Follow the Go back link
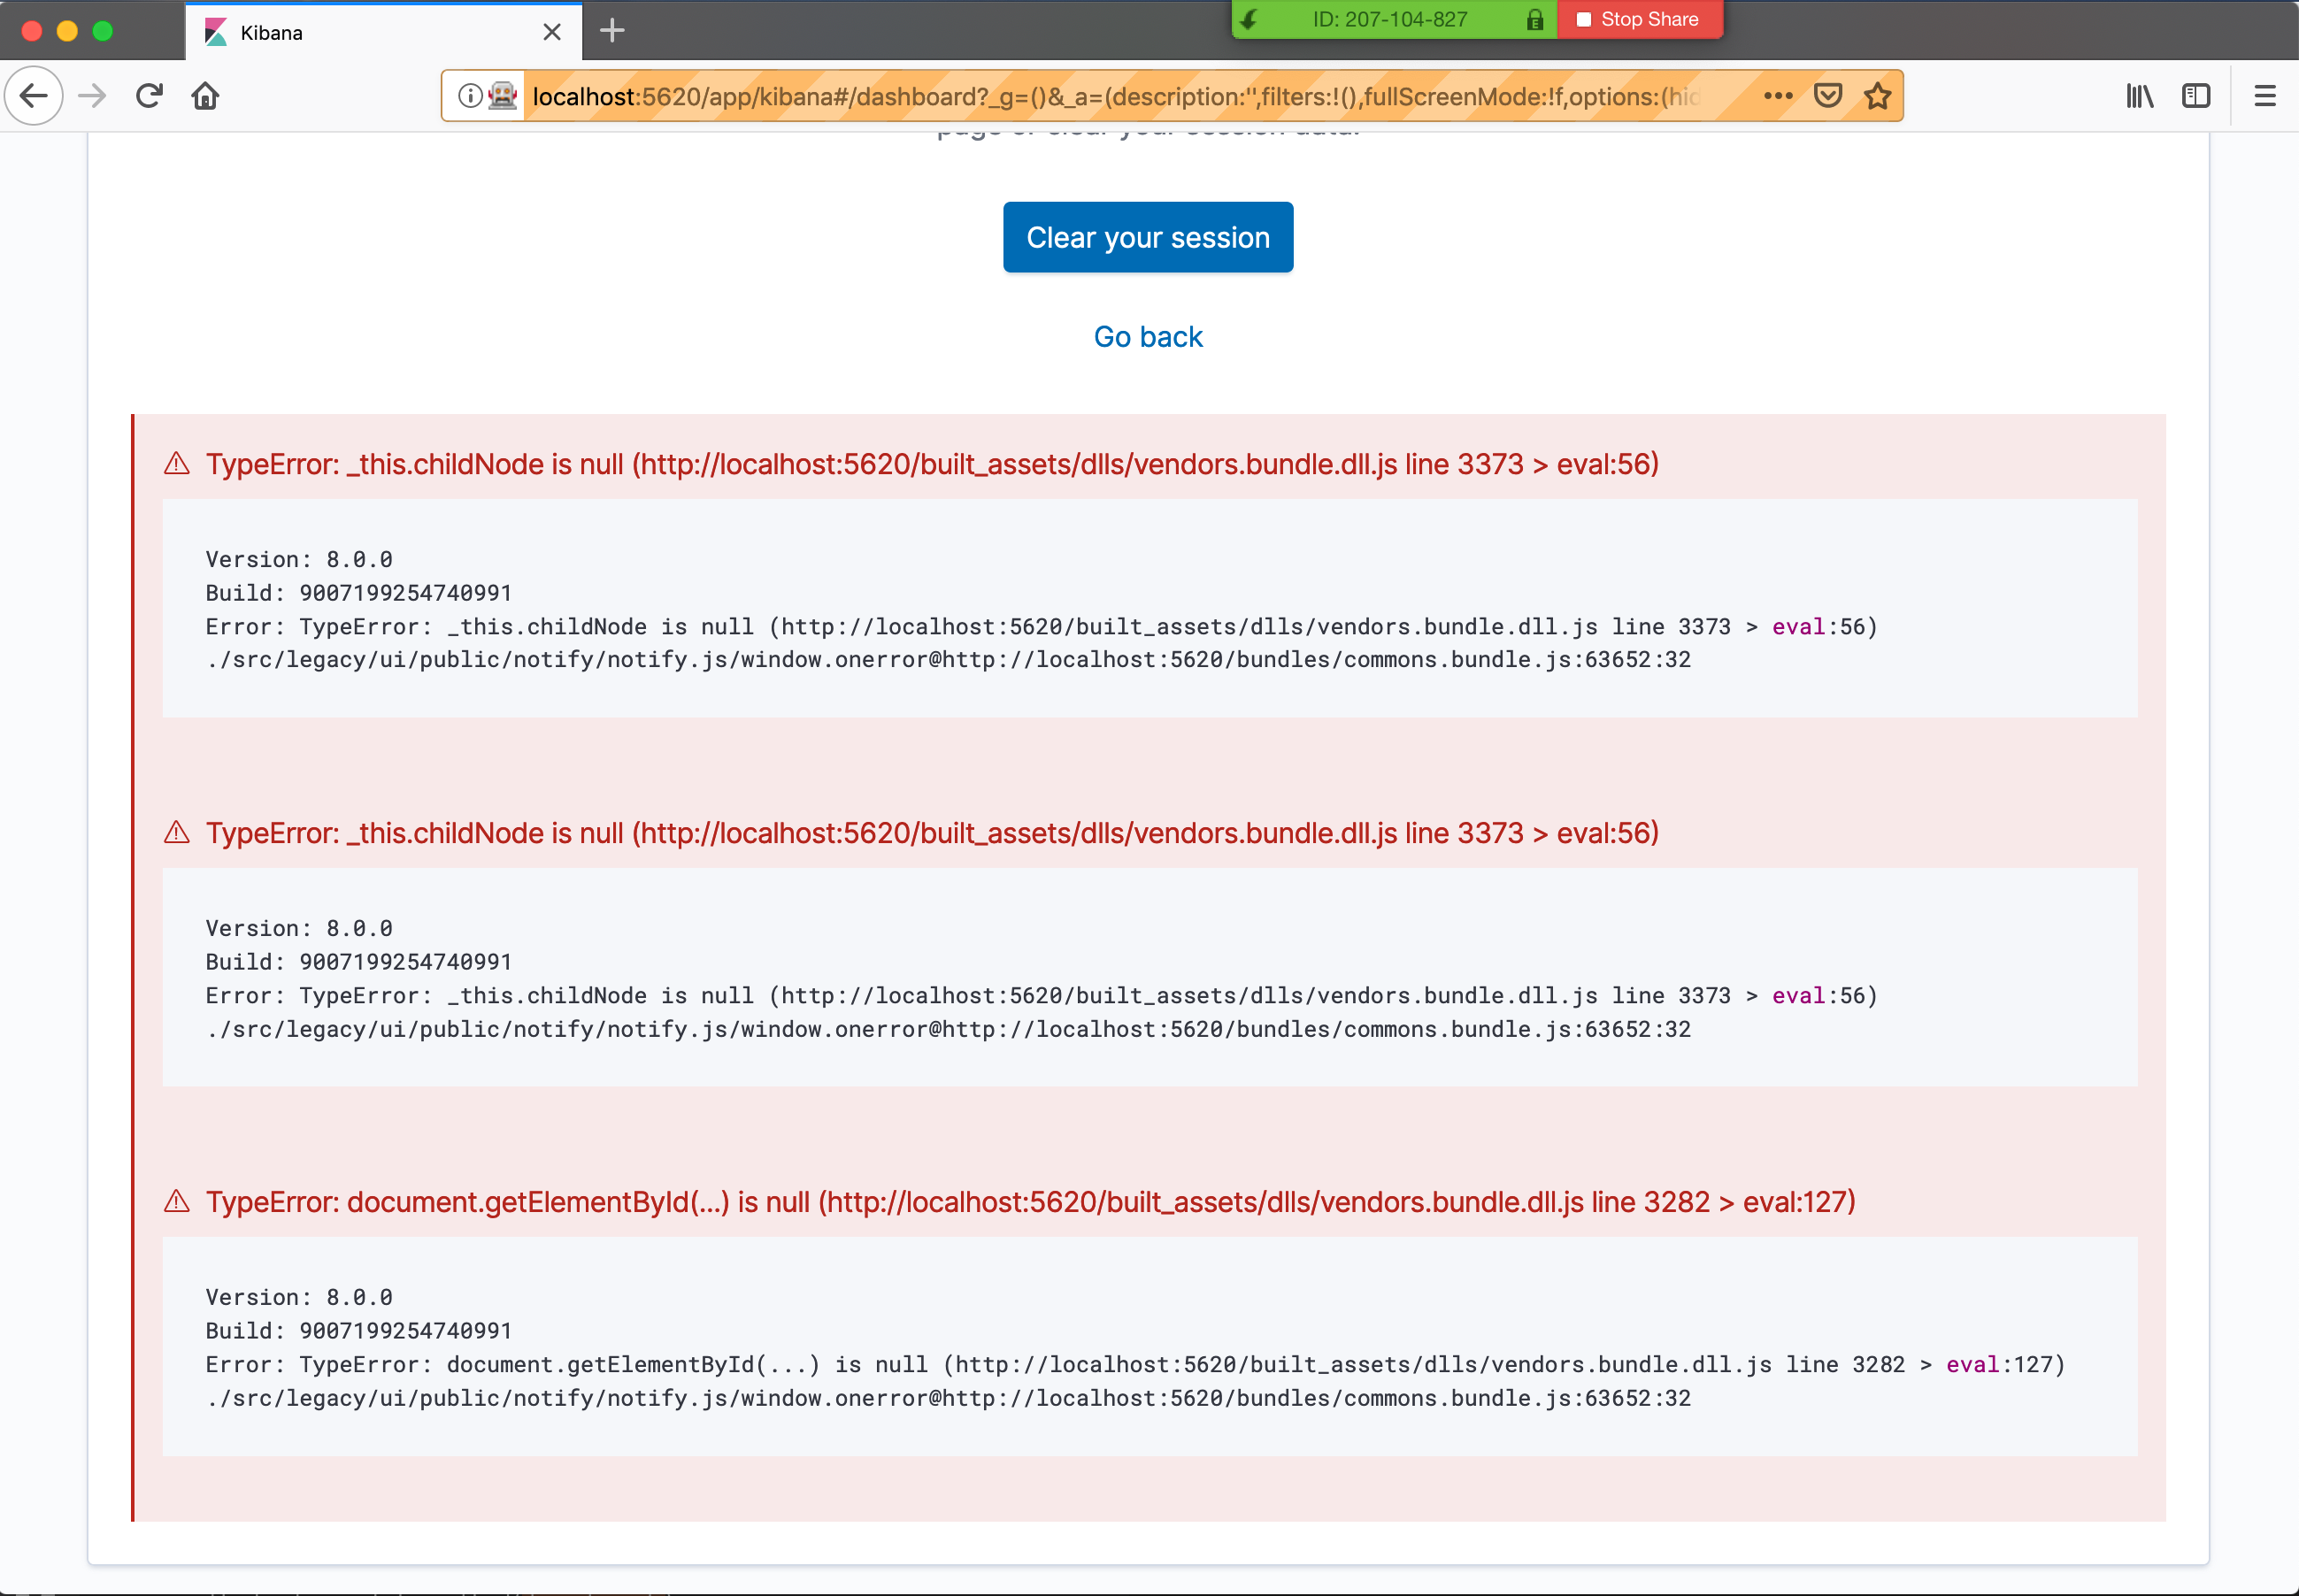2299x1596 pixels. tap(1148, 336)
